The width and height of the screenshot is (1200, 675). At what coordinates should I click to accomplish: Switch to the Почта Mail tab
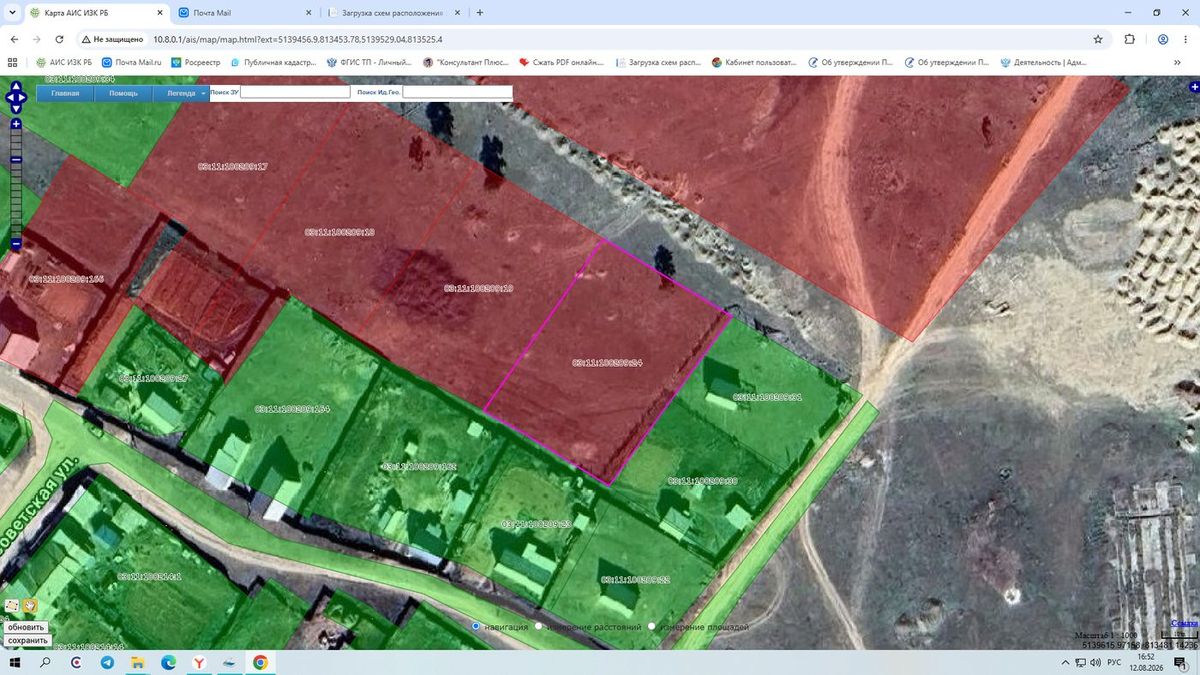point(245,13)
